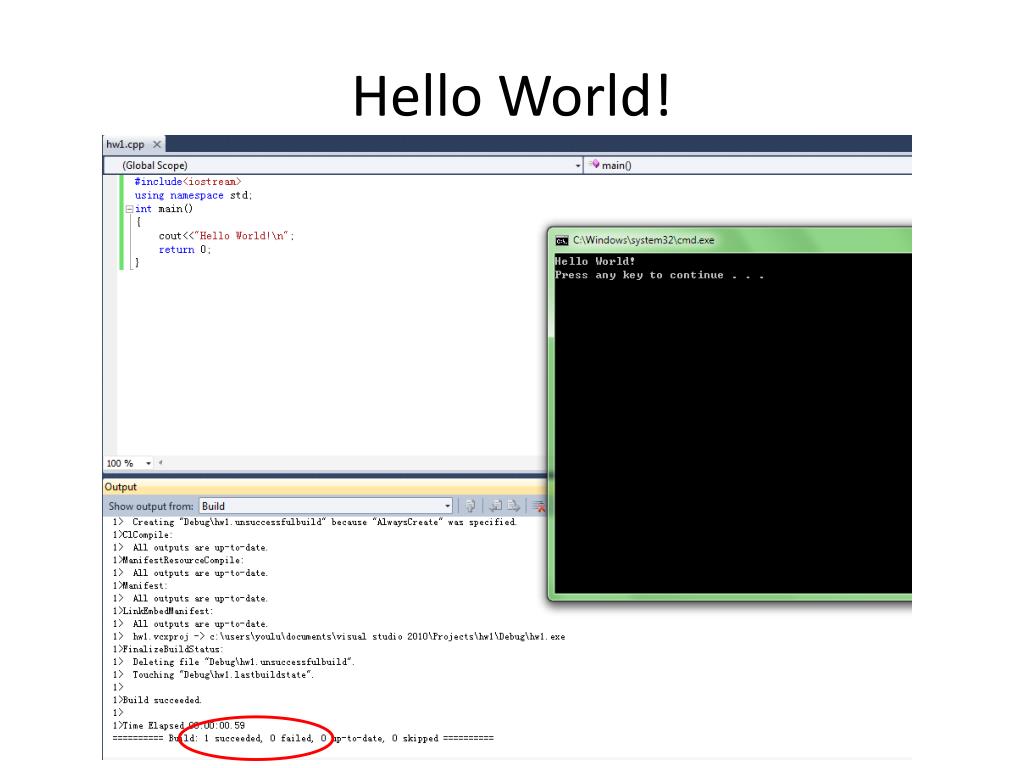Click the hw1.vcxproj -> hw1.exe output line
The image size is (1024, 768).
pos(339,637)
